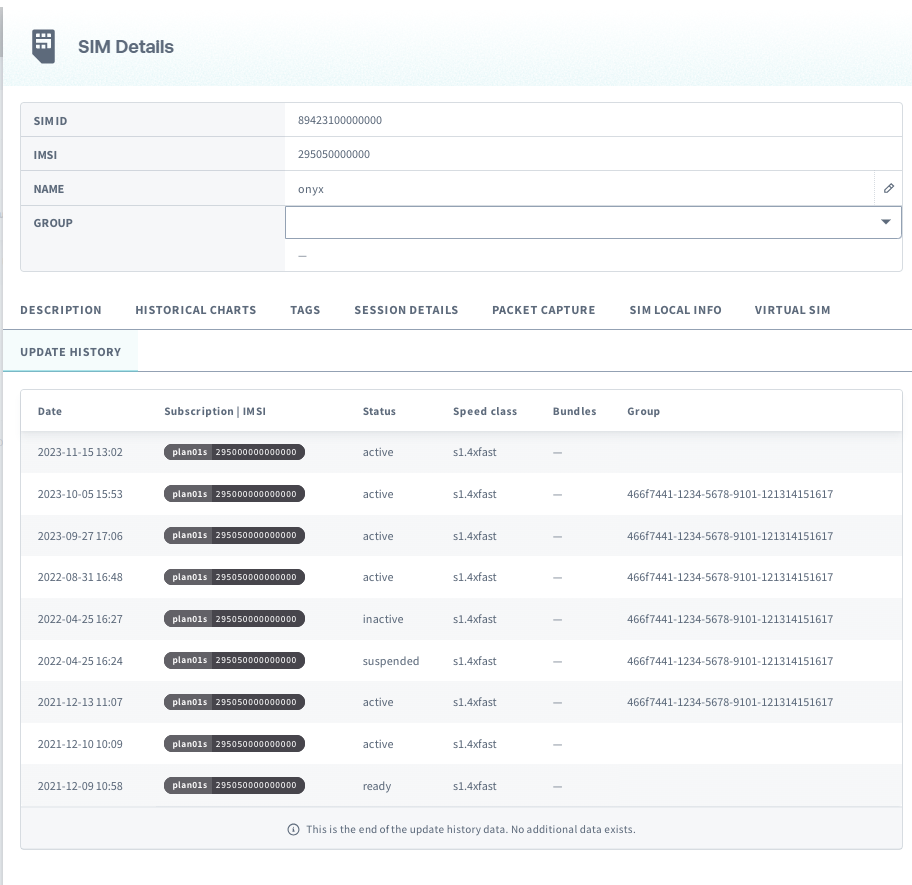Screen dimensions: 912x885
Task: Switch to the Description tab
Action: (61, 310)
